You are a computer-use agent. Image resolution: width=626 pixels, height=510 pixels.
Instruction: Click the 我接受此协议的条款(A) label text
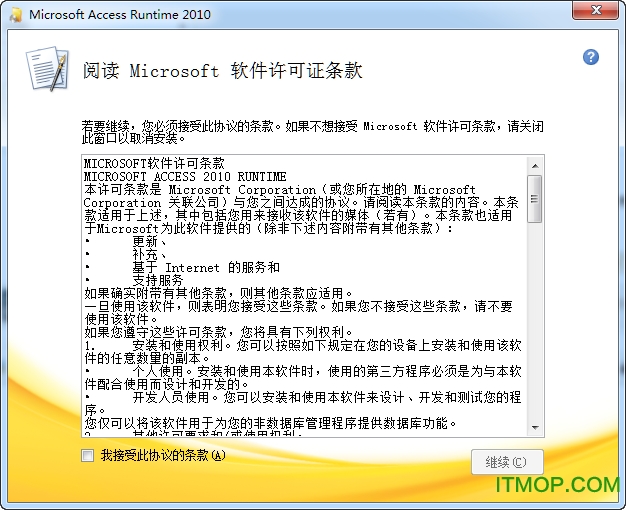pos(163,455)
